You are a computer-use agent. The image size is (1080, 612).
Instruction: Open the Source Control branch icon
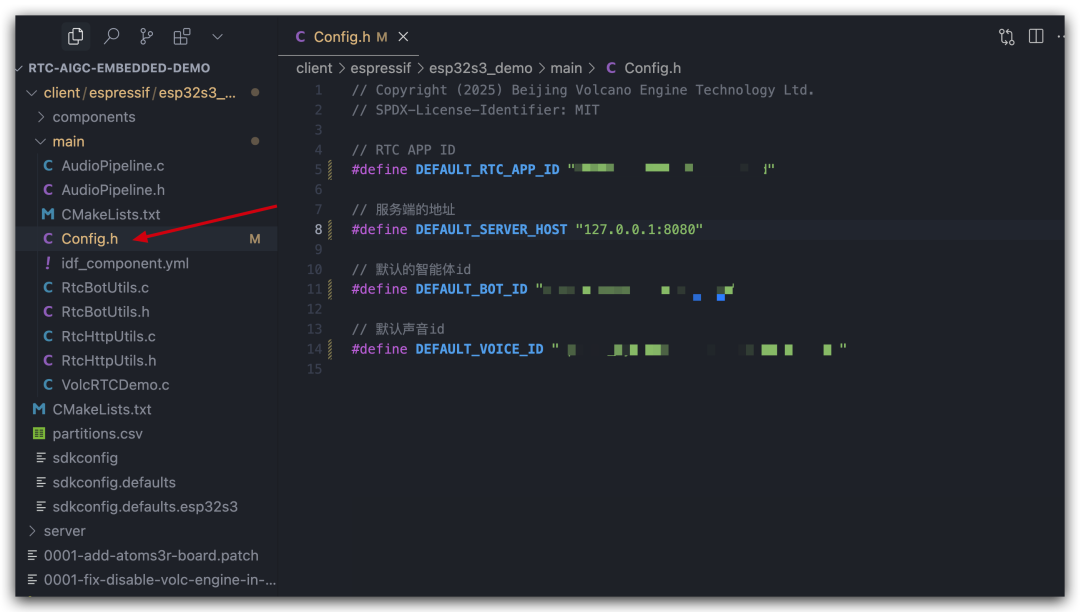click(x=147, y=36)
